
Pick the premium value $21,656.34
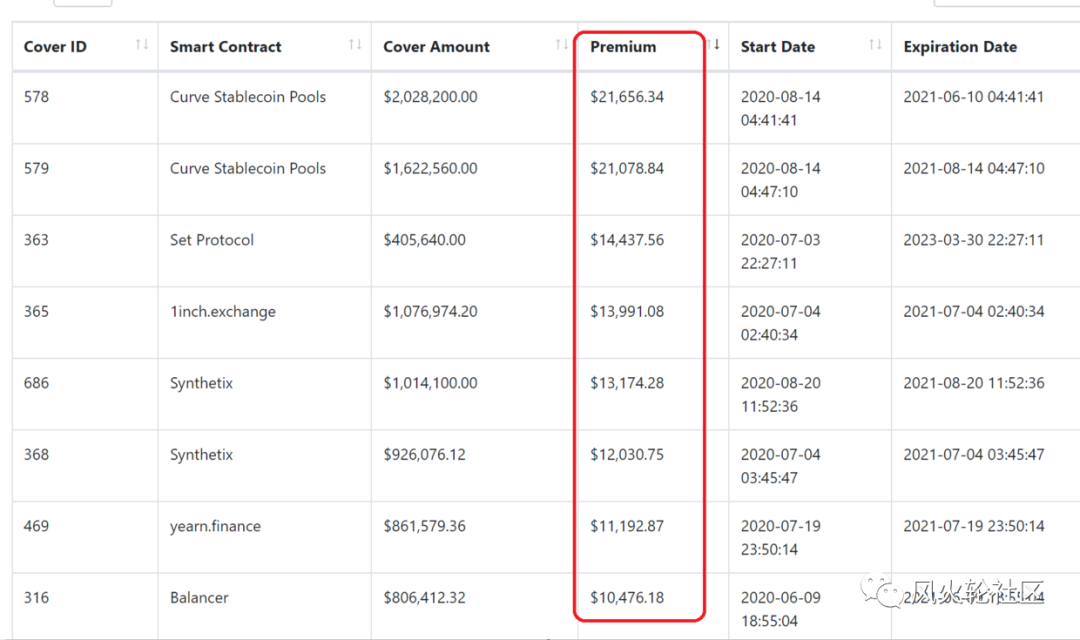click(627, 97)
